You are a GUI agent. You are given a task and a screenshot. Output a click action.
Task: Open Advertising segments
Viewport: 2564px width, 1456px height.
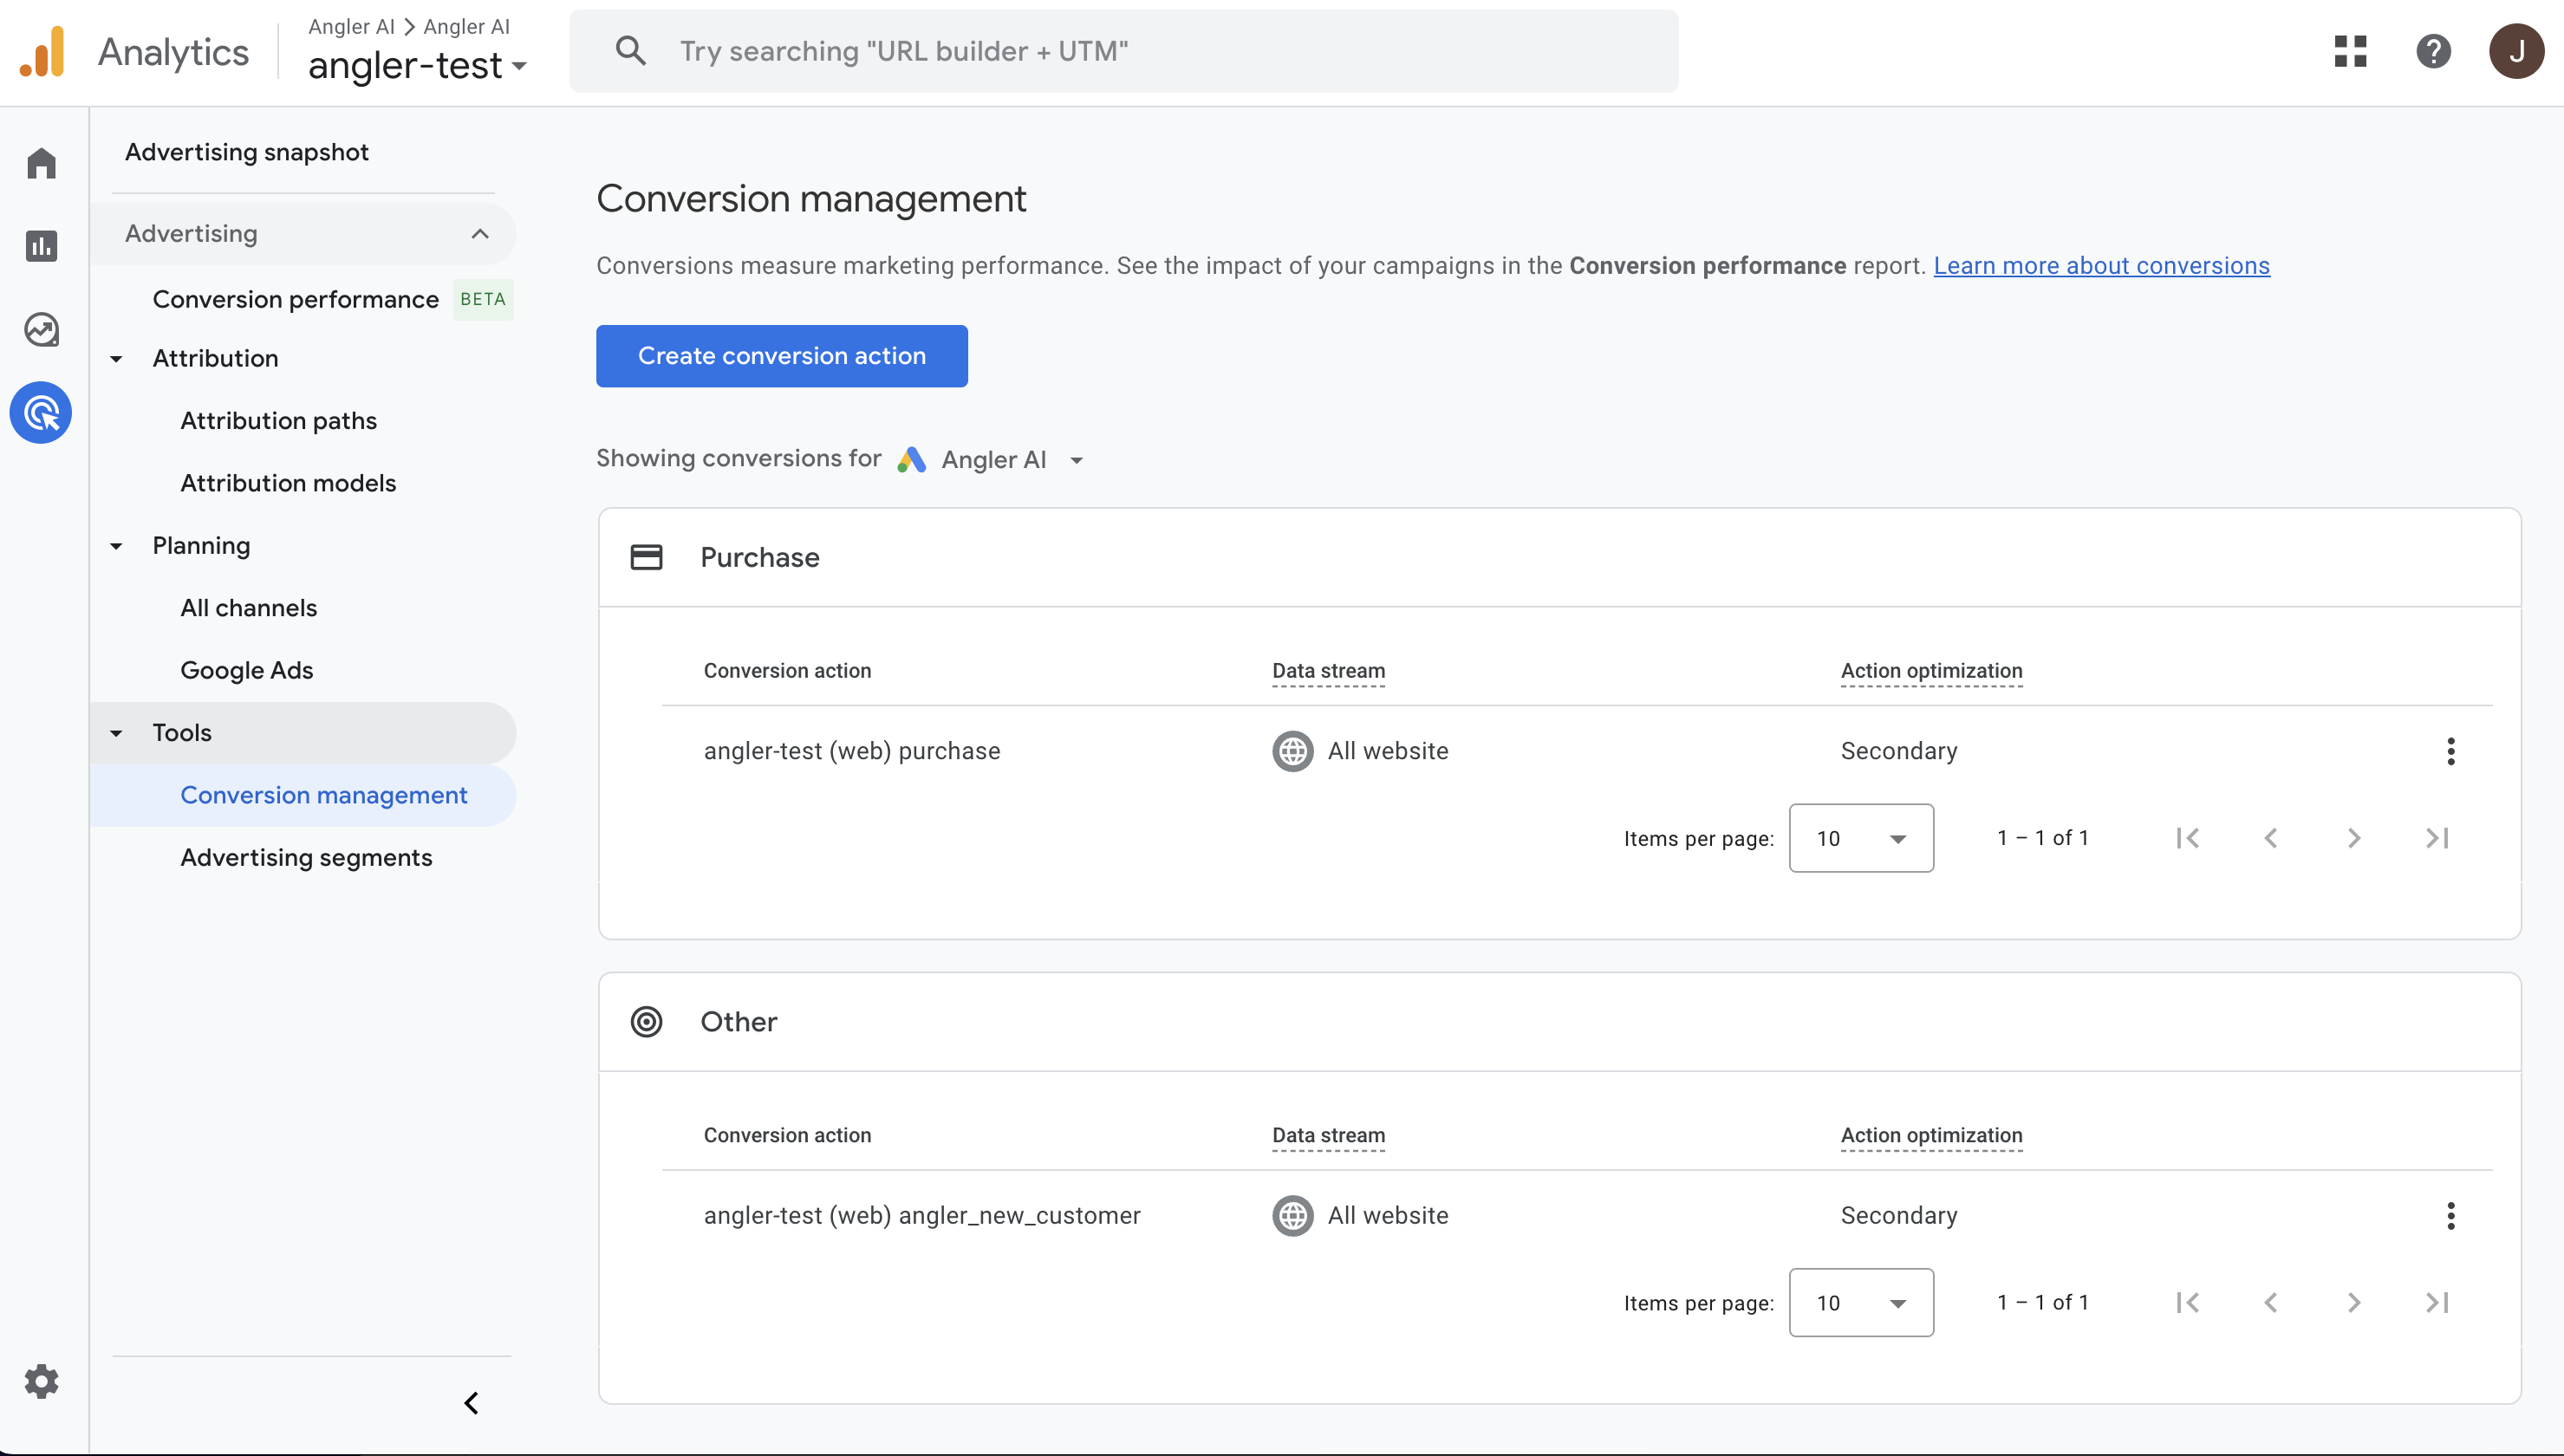click(306, 857)
